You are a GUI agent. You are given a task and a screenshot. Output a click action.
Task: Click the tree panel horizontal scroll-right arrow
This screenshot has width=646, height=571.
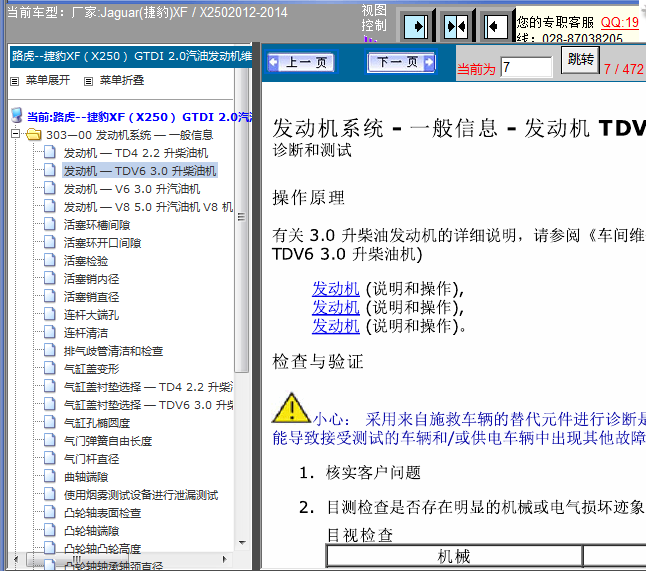coord(225,559)
